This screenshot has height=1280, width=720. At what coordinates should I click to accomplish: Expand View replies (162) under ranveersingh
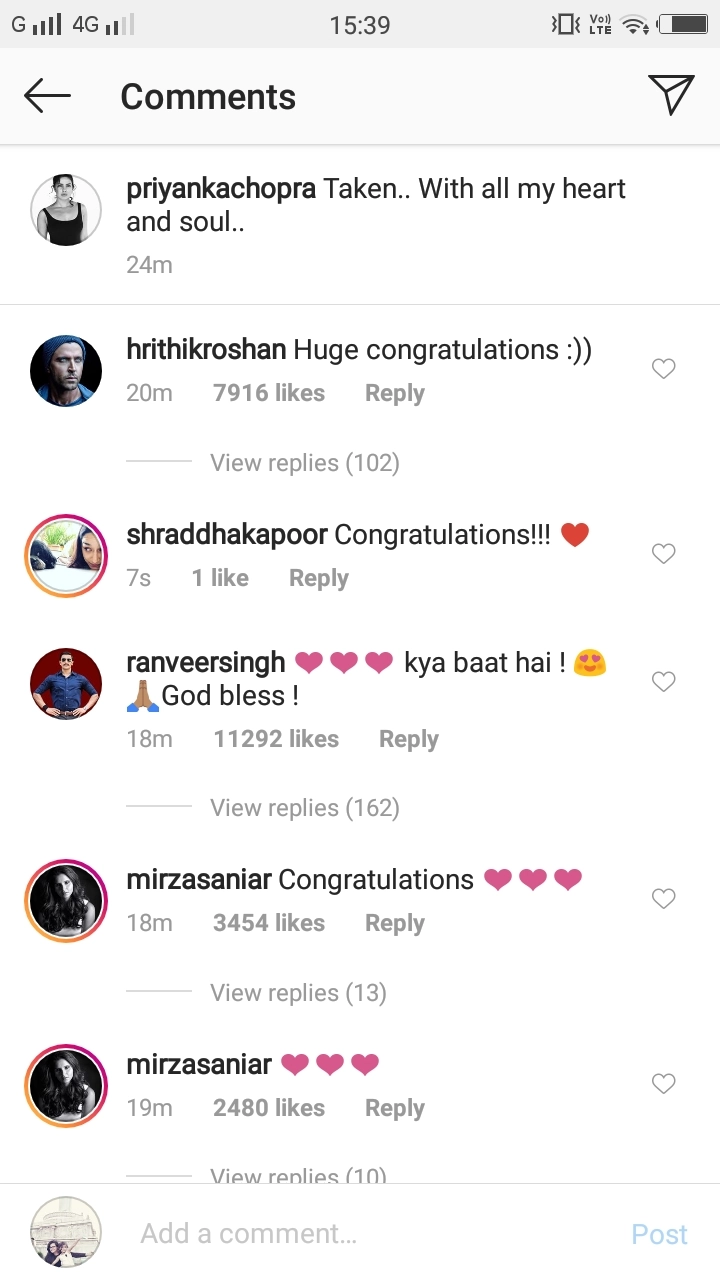tap(304, 808)
